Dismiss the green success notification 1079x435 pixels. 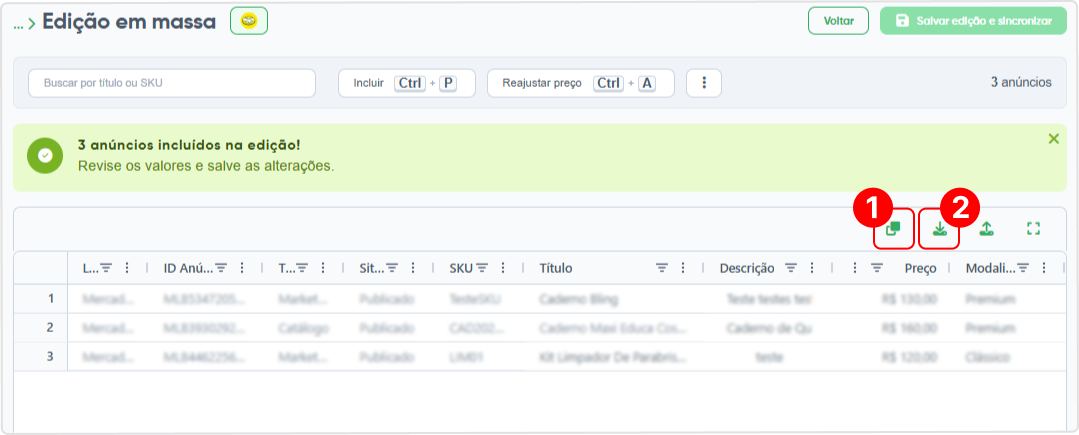pyautogui.click(x=1053, y=139)
